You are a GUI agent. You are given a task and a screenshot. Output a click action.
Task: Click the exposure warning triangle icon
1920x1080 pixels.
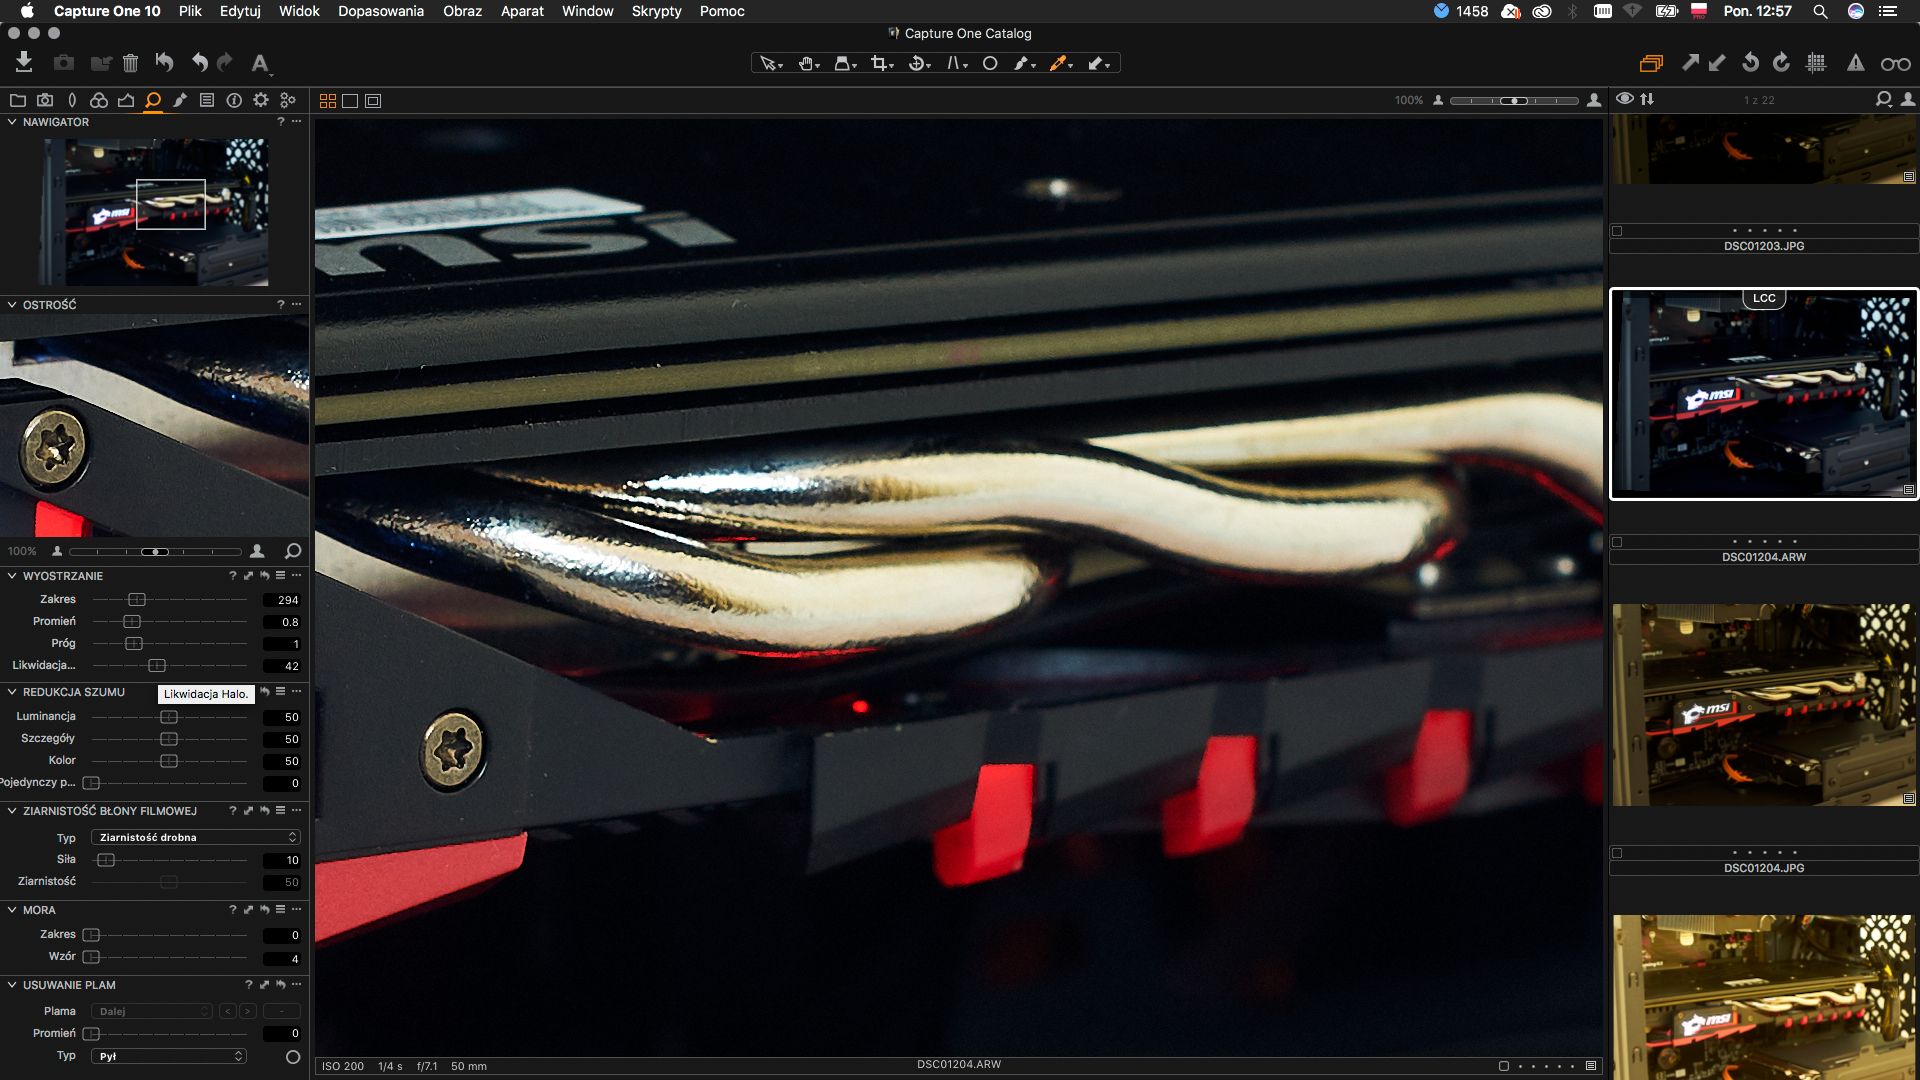pyautogui.click(x=1855, y=63)
